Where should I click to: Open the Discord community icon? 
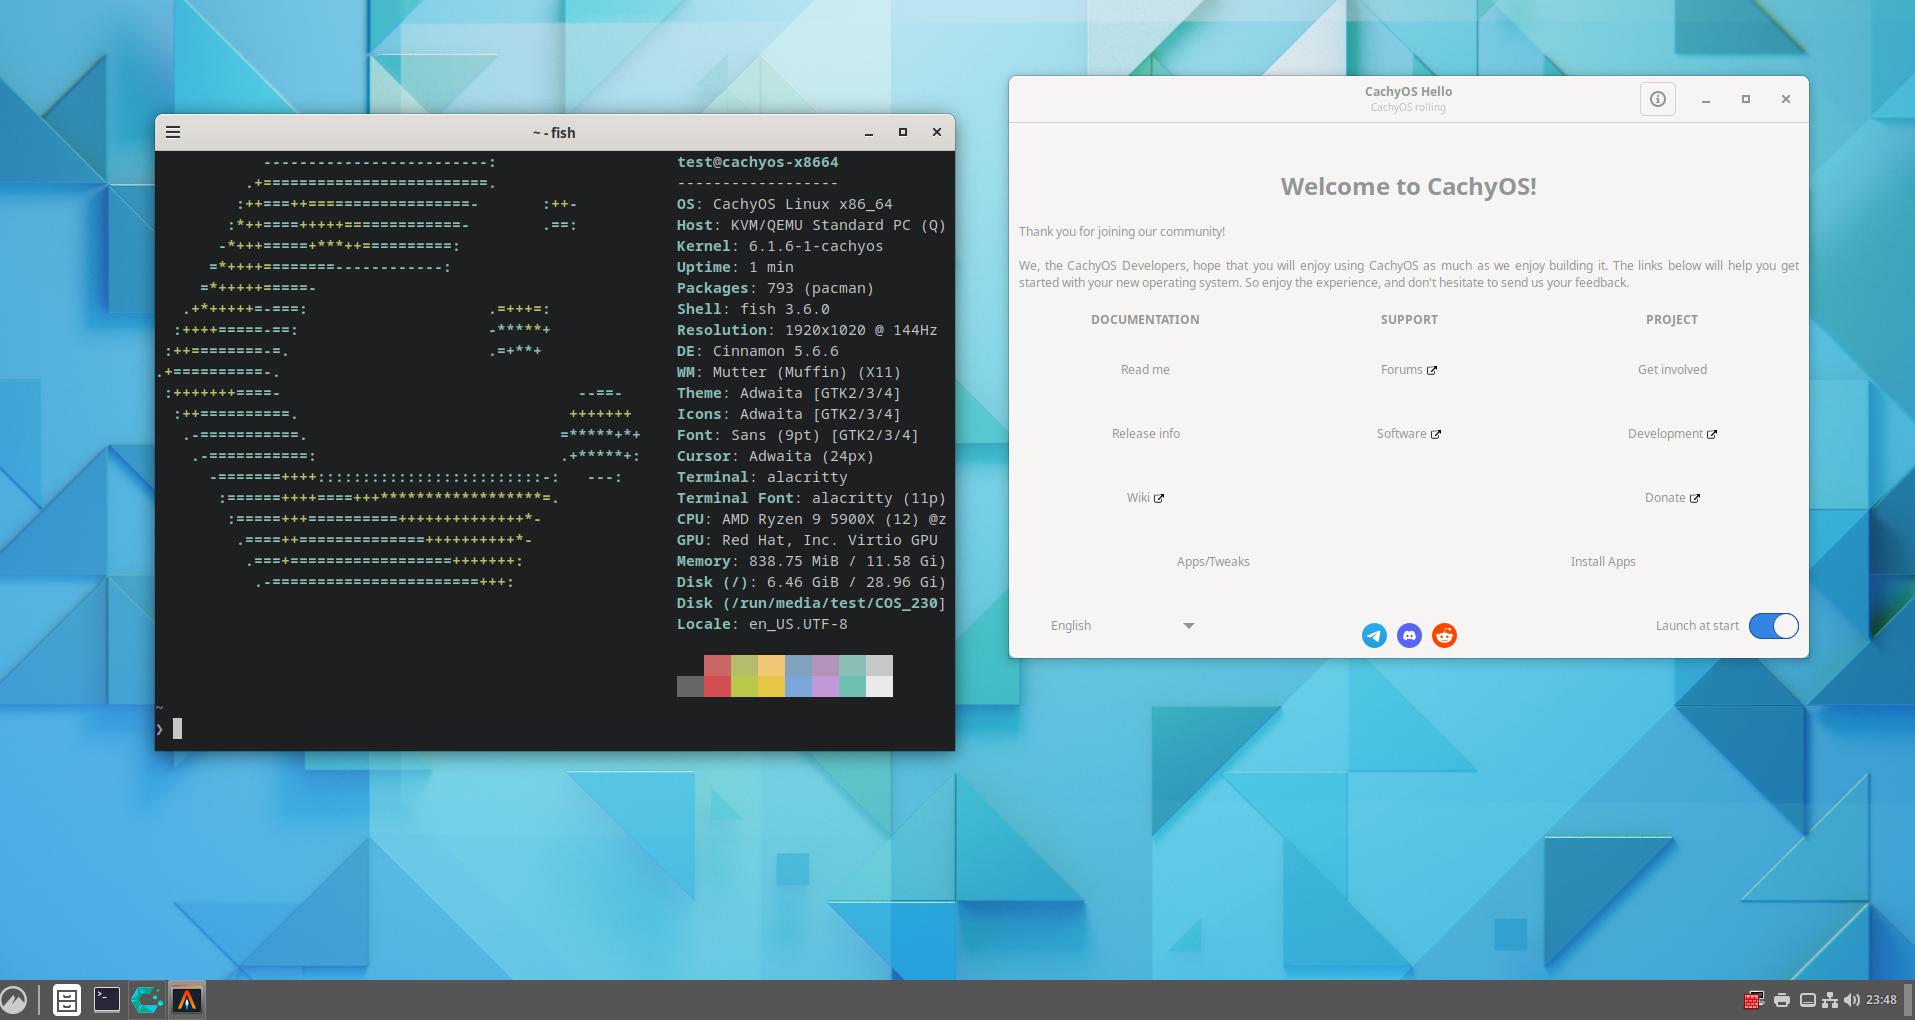1409,635
